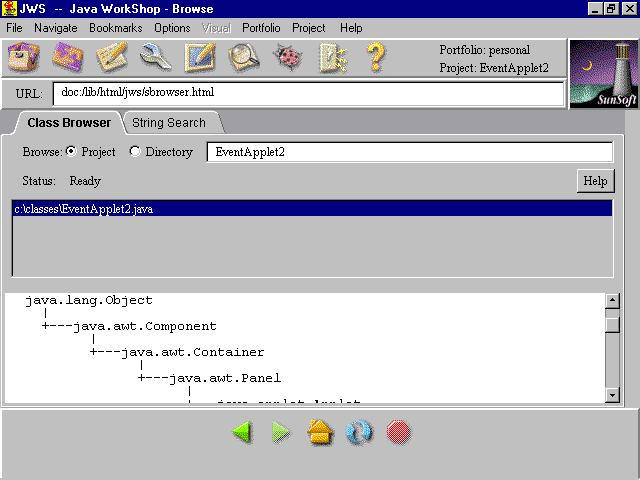
Task: Click java.awt.Container in the class tree
Action: tap(193, 352)
